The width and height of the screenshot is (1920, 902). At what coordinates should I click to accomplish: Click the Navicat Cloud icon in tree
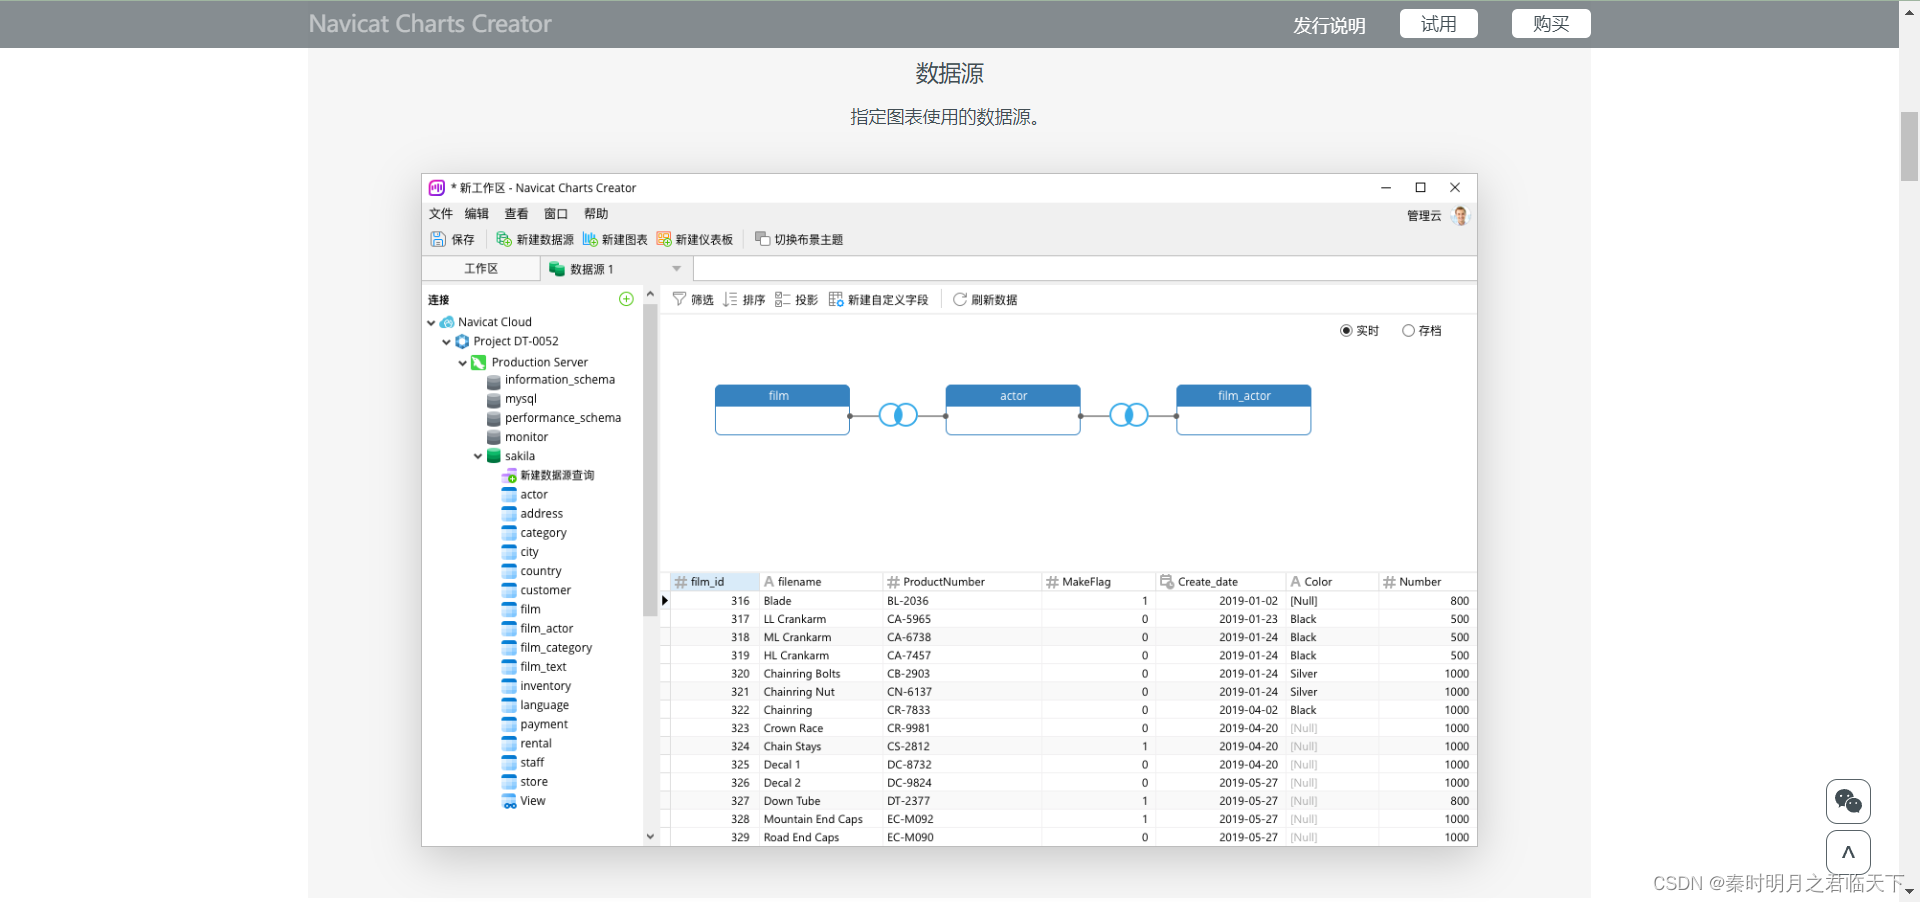coord(447,322)
